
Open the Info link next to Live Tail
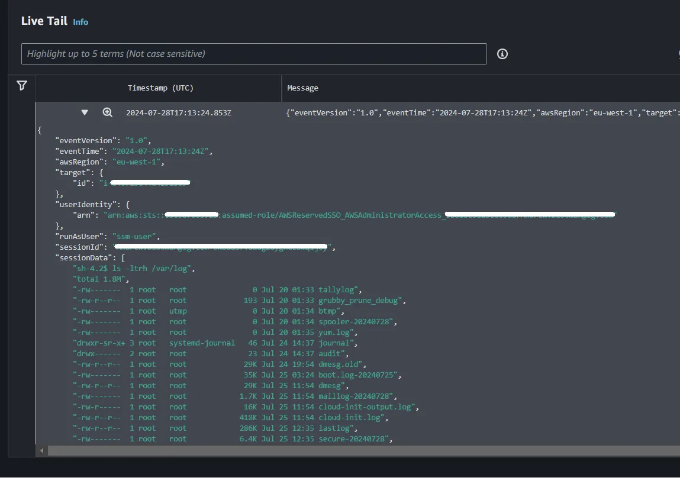pyautogui.click(x=80, y=22)
